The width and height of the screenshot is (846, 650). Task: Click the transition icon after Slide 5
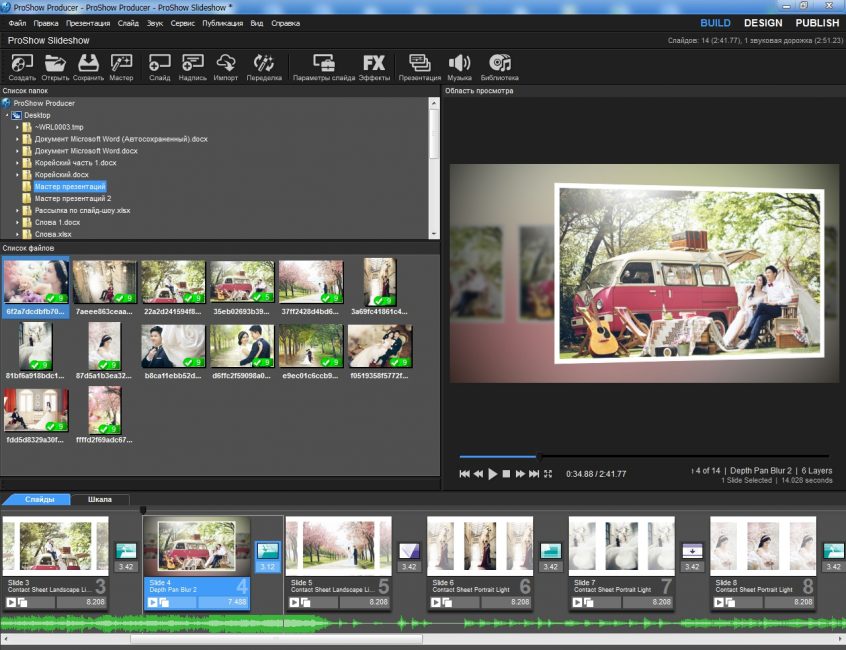[409, 551]
